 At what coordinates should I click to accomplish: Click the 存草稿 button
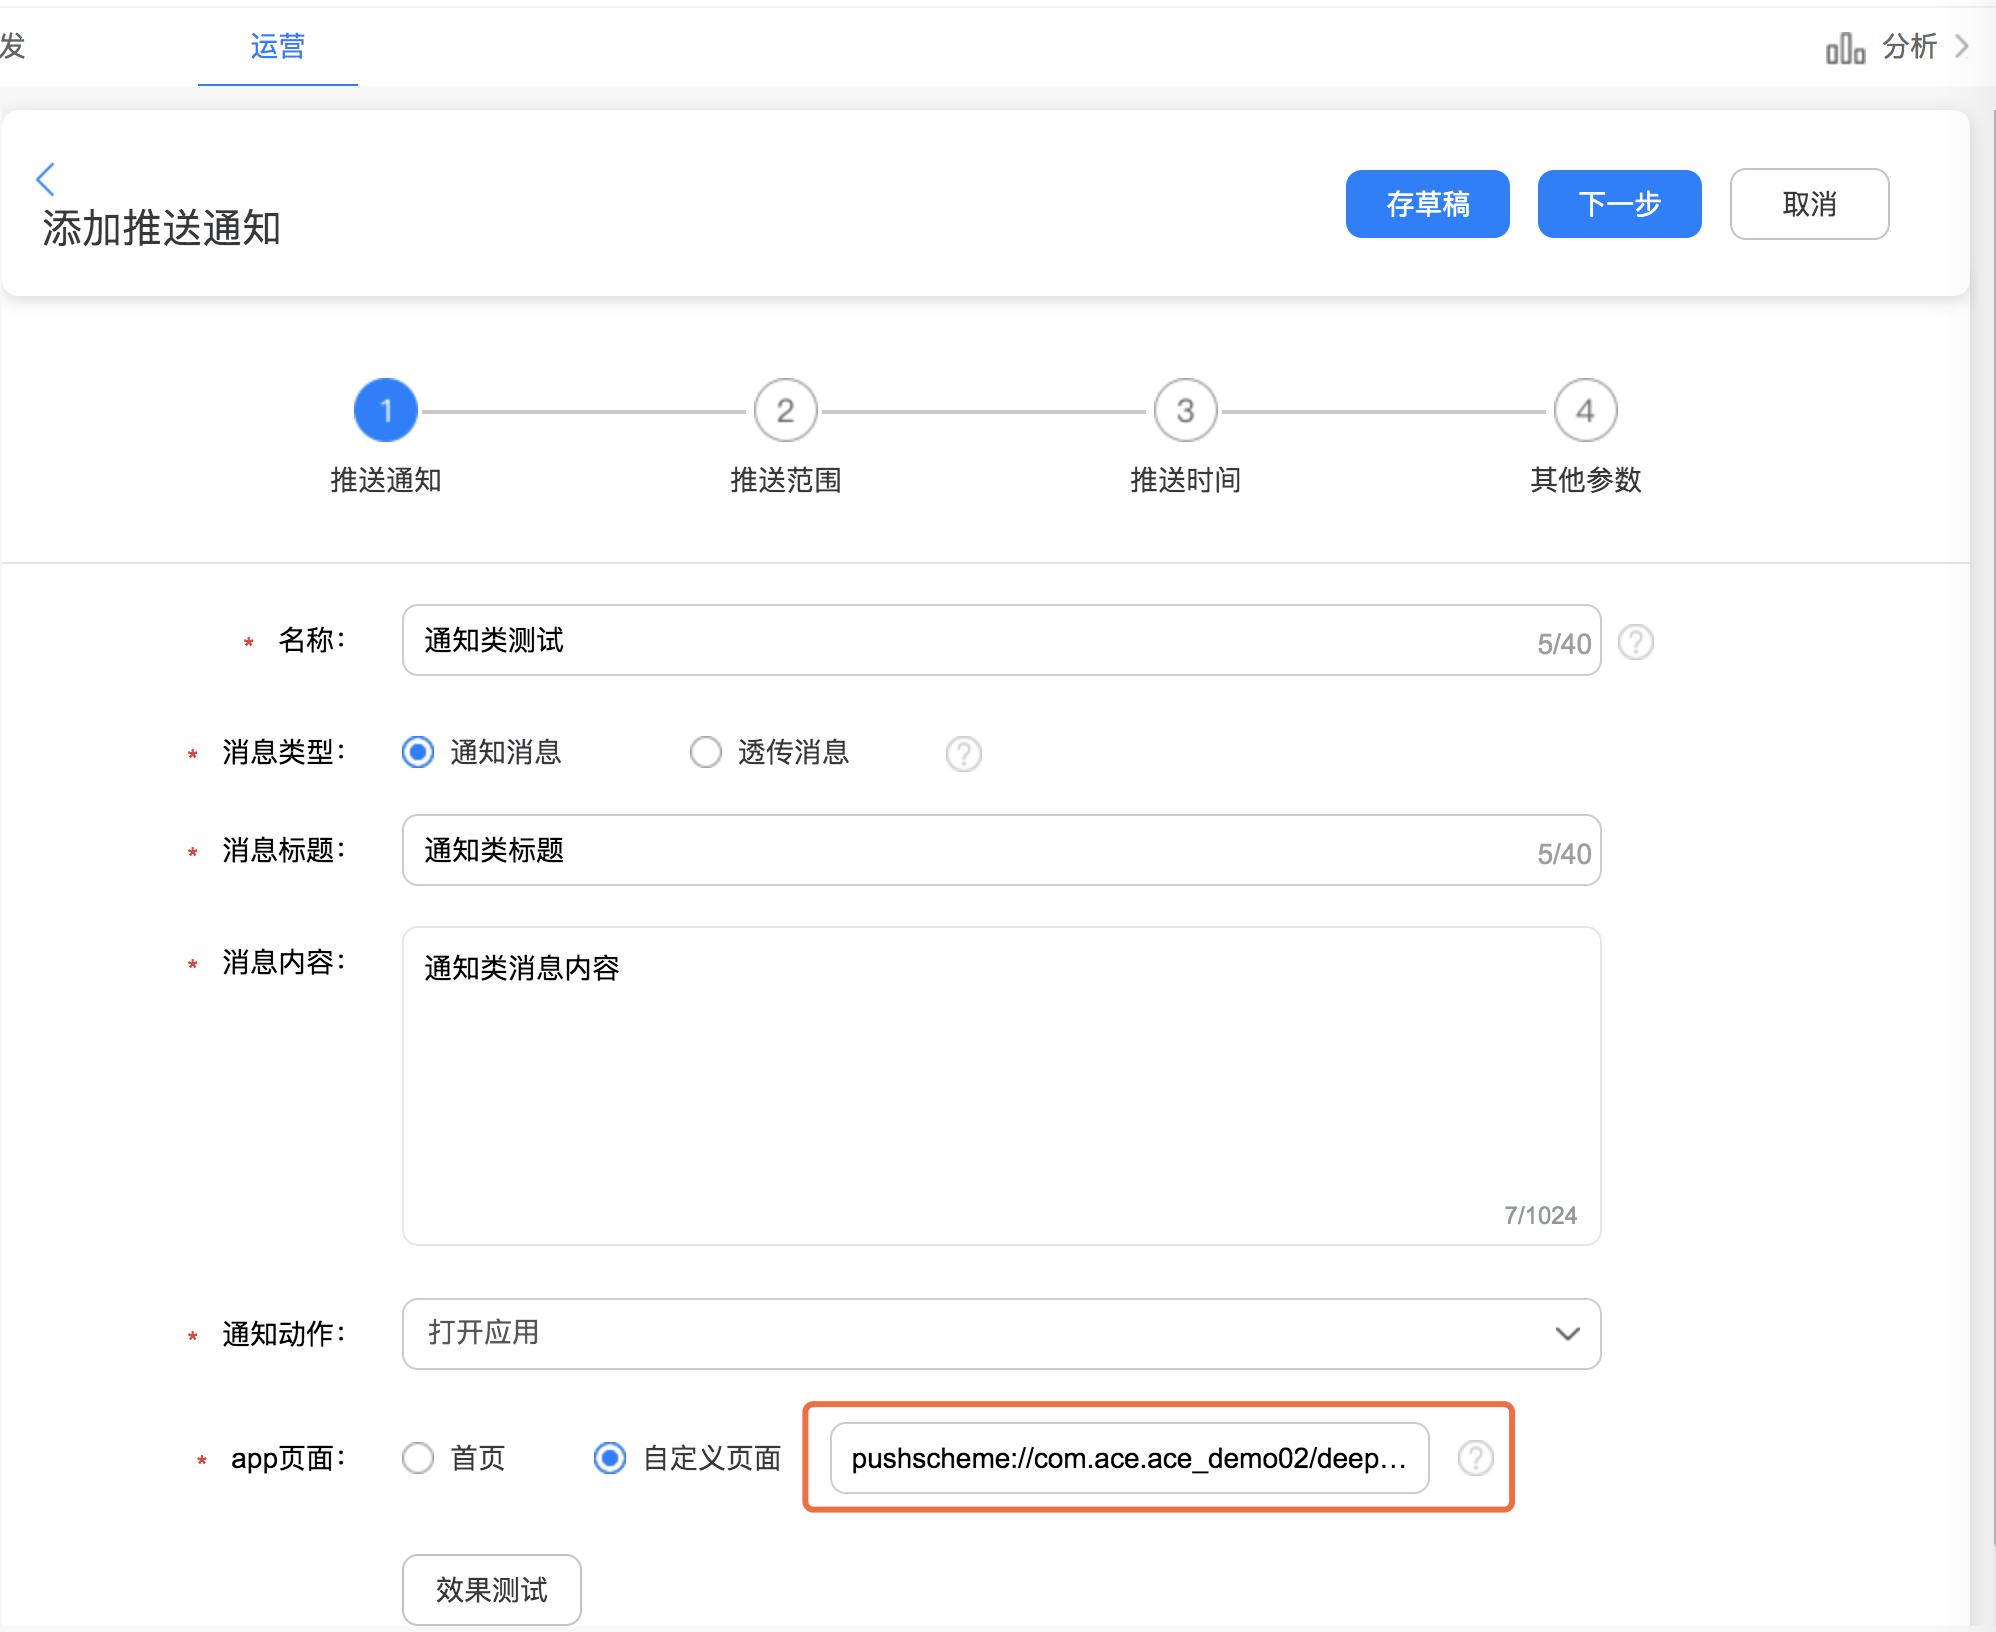coord(1427,204)
